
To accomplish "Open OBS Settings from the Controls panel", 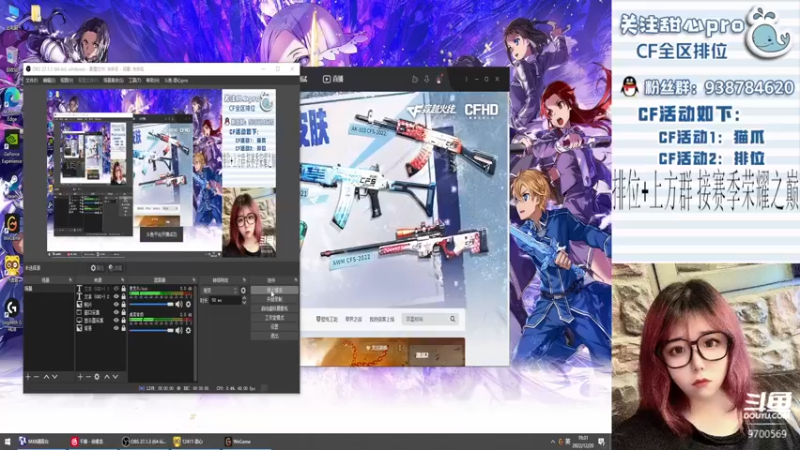I will (x=274, y=327).
